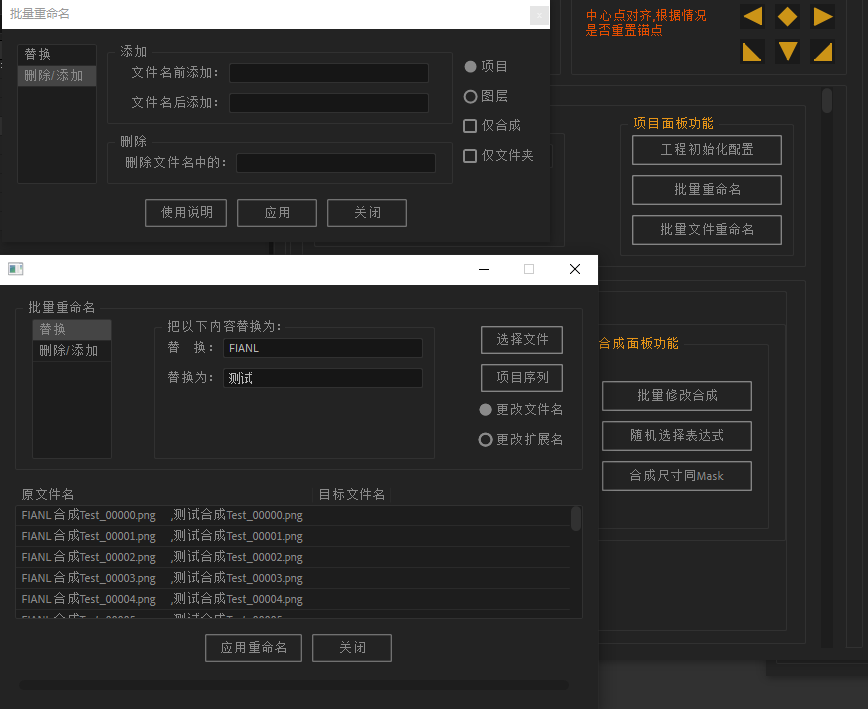
Task: Click the right-pointing anchor arrow icon
Action: [823, 16]
